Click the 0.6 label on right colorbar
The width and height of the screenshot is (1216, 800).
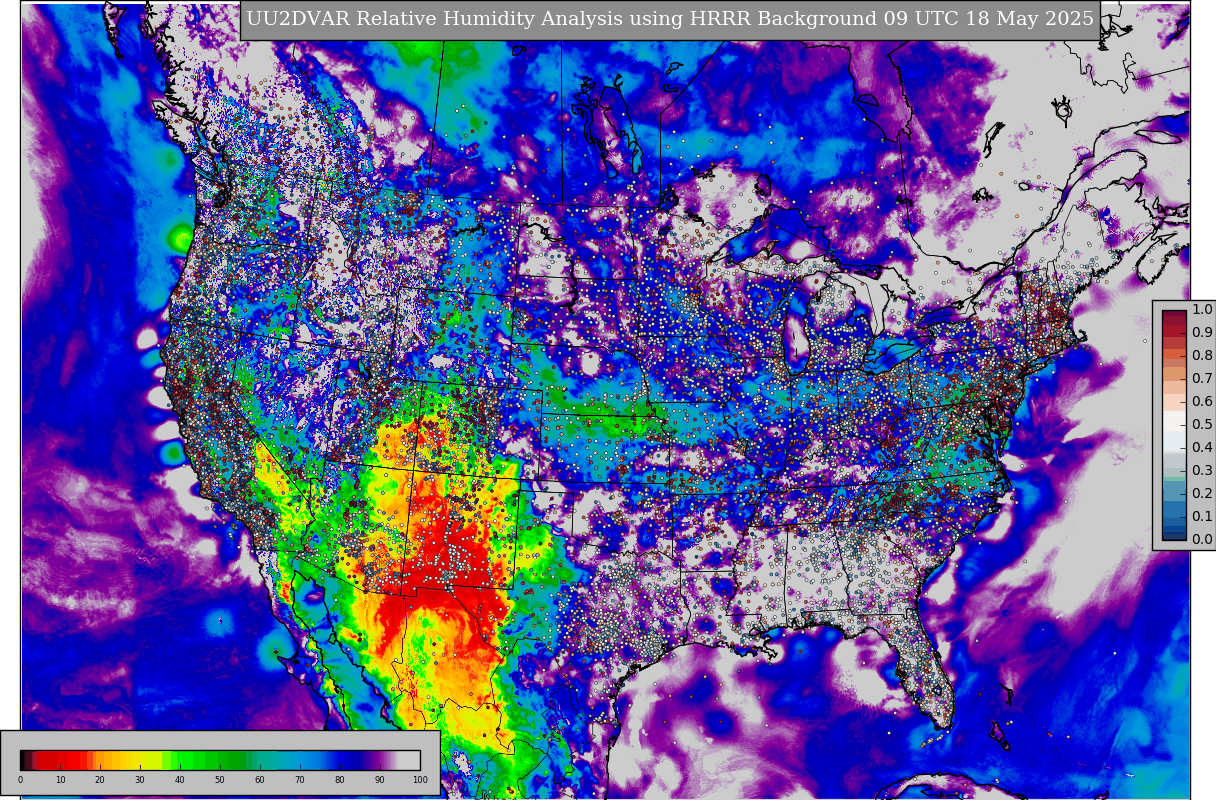click(1202, 402)
